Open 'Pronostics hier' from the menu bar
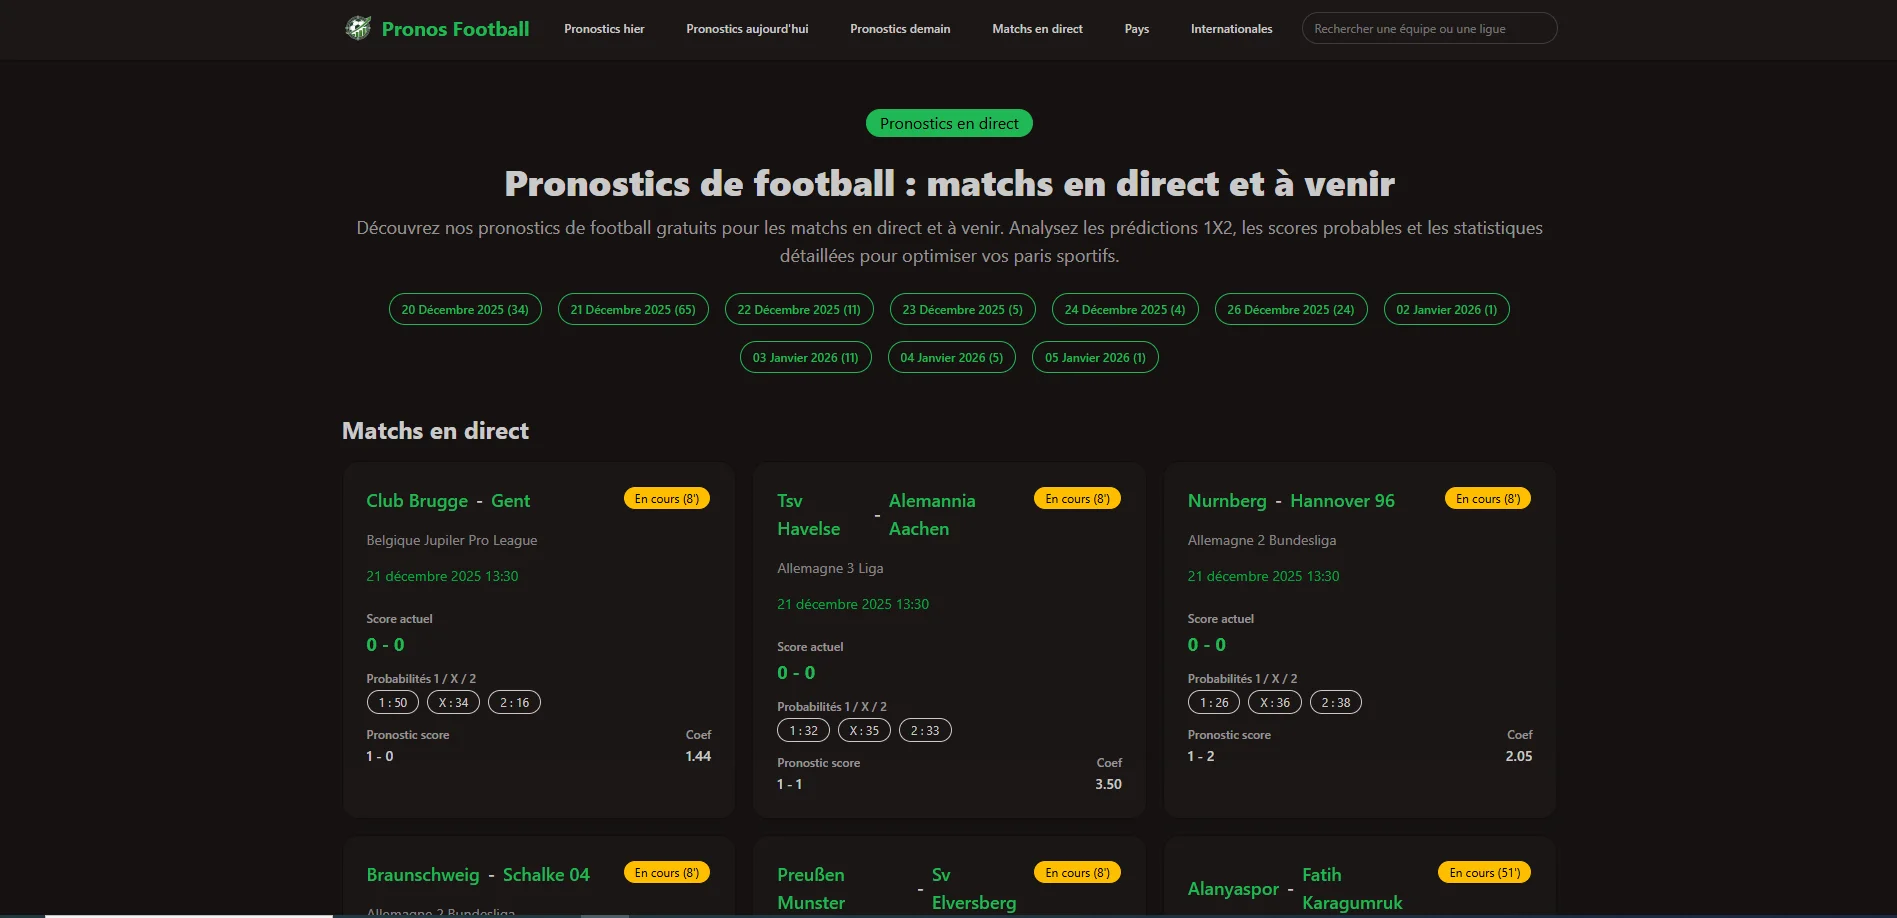The image size is (1897, 918). (604, 29)
